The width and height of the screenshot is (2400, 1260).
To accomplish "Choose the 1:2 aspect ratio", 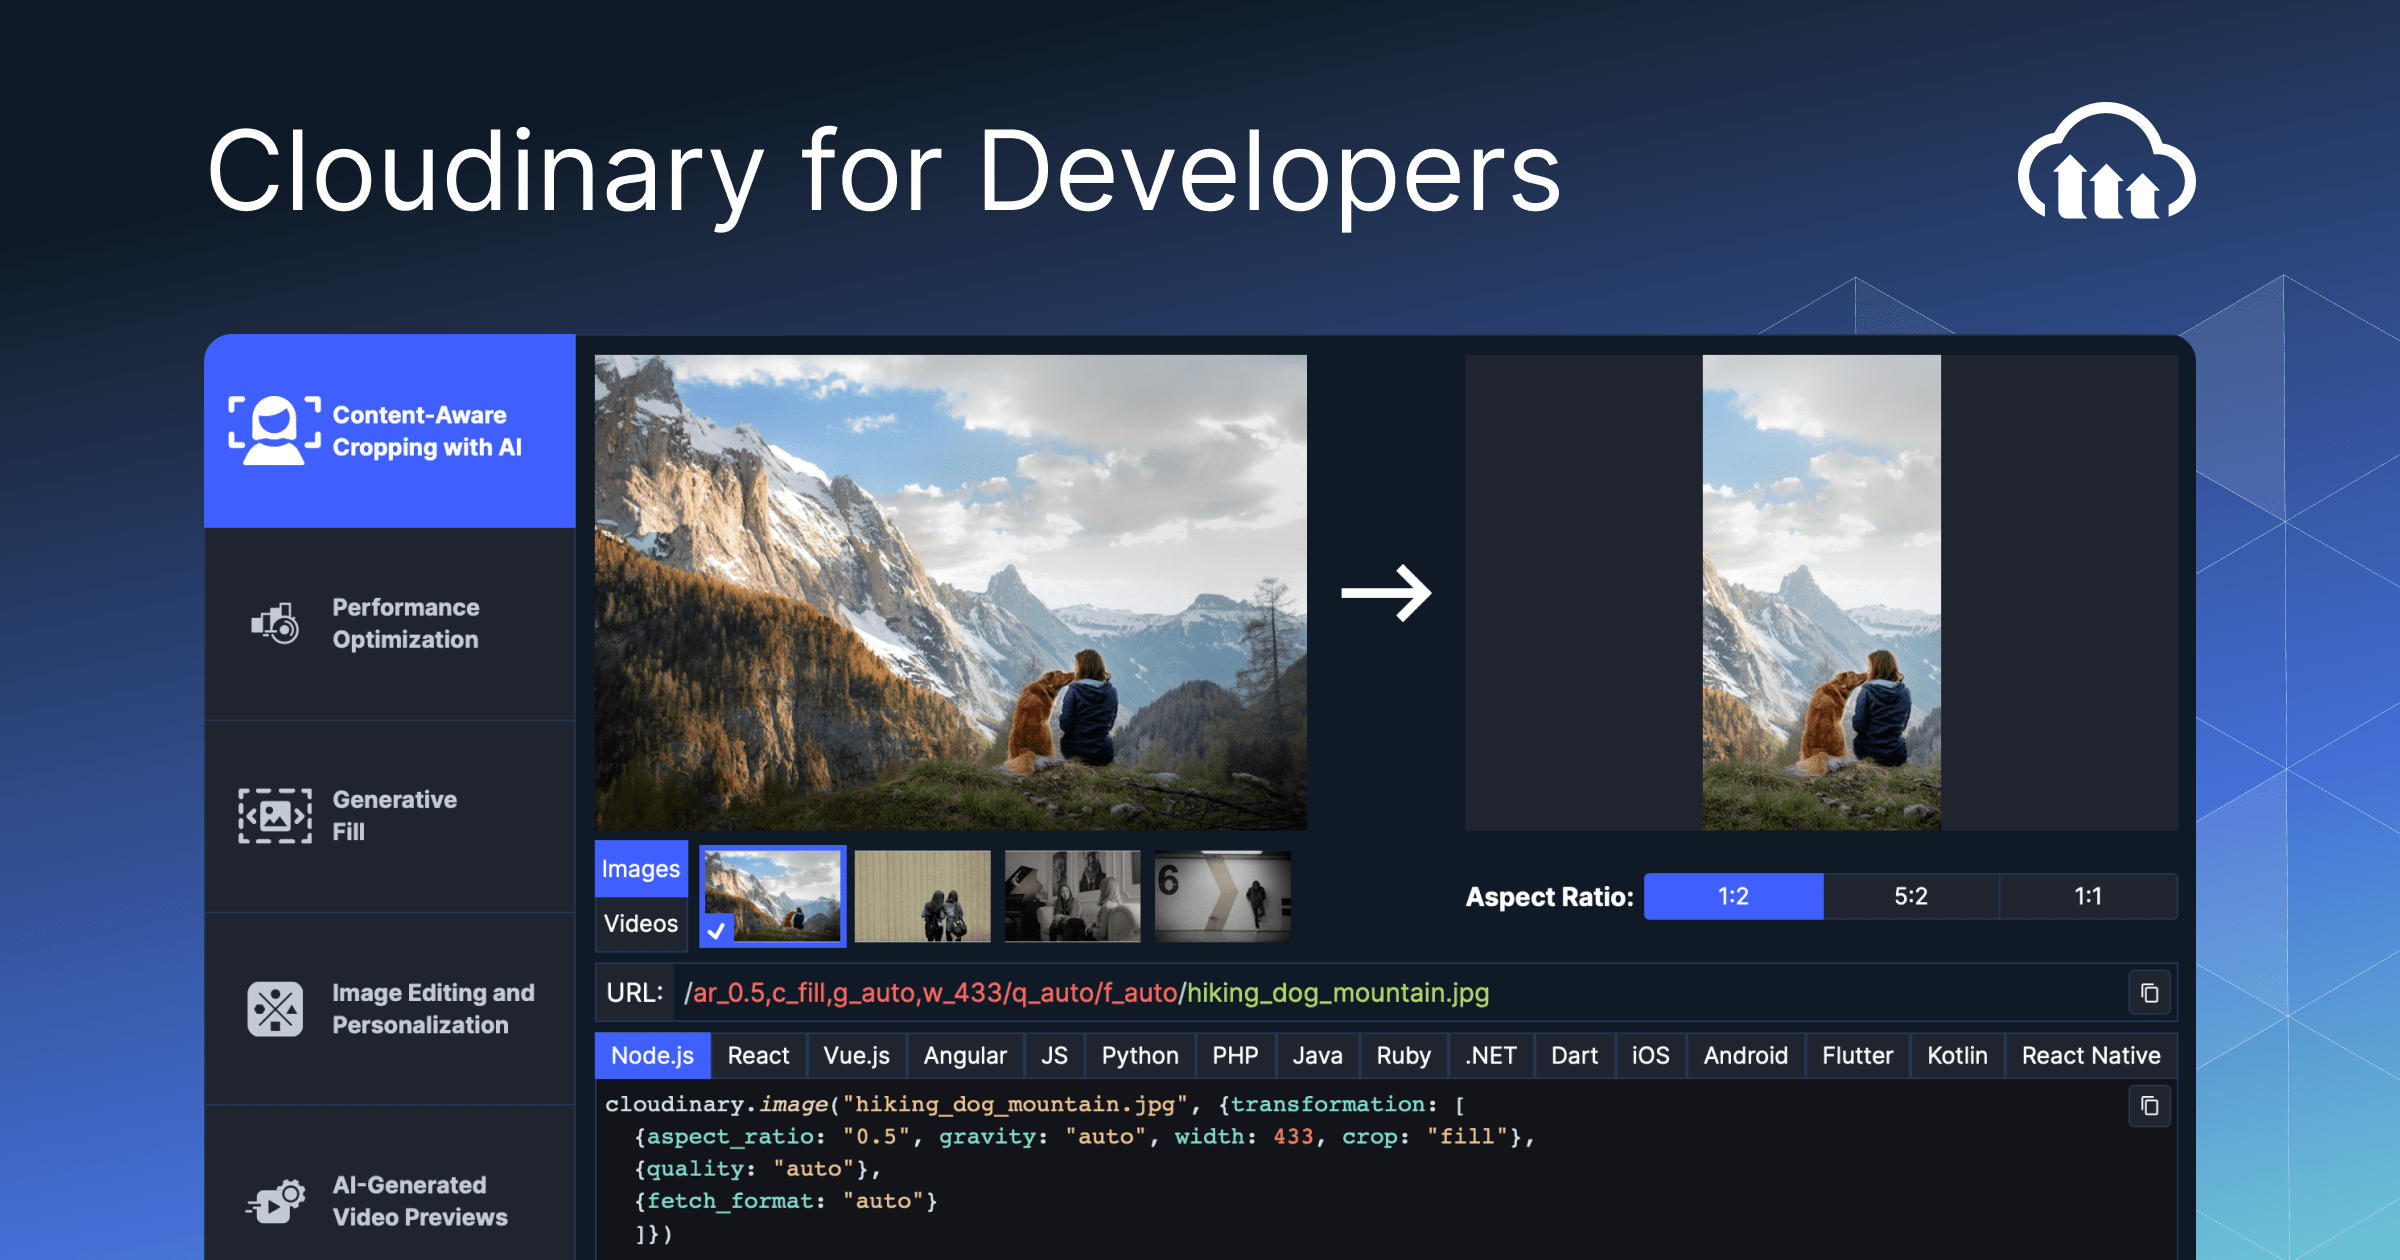I will point(1733,896).
